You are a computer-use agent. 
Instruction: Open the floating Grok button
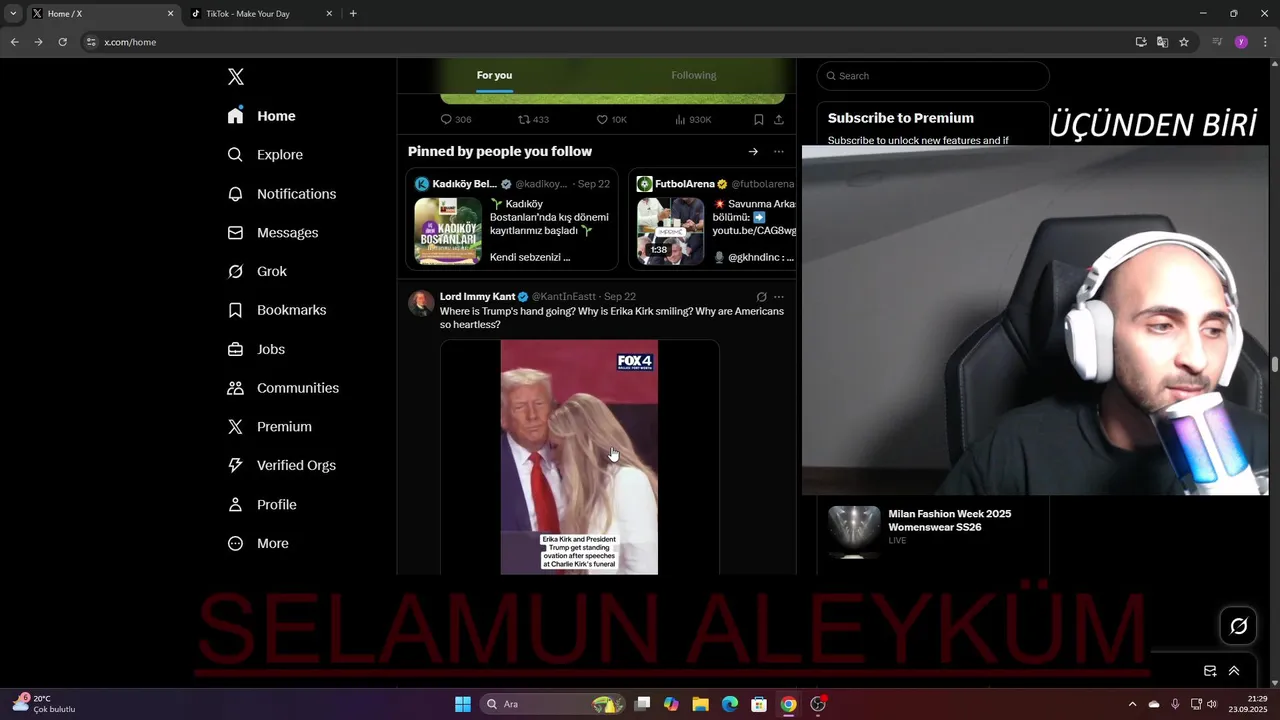coord(1238,626)
